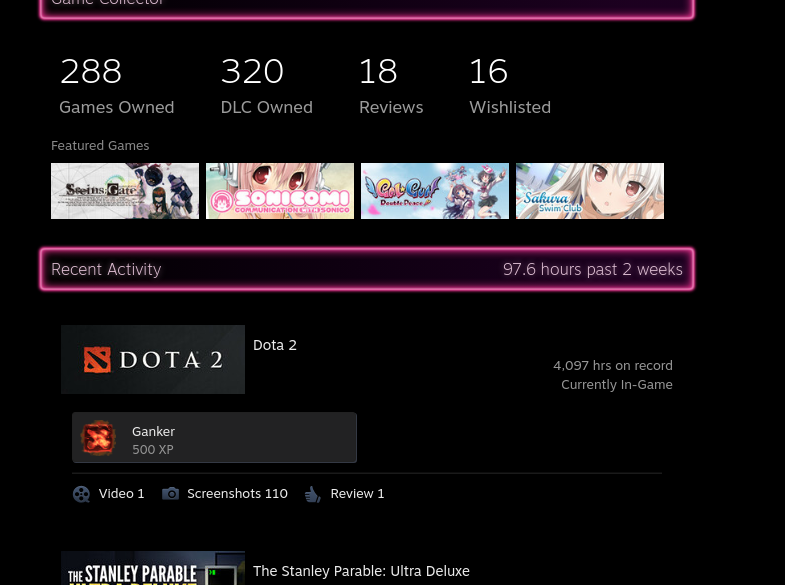
Task: Open the Steins;Gate featured game
Action: [125, 191]
